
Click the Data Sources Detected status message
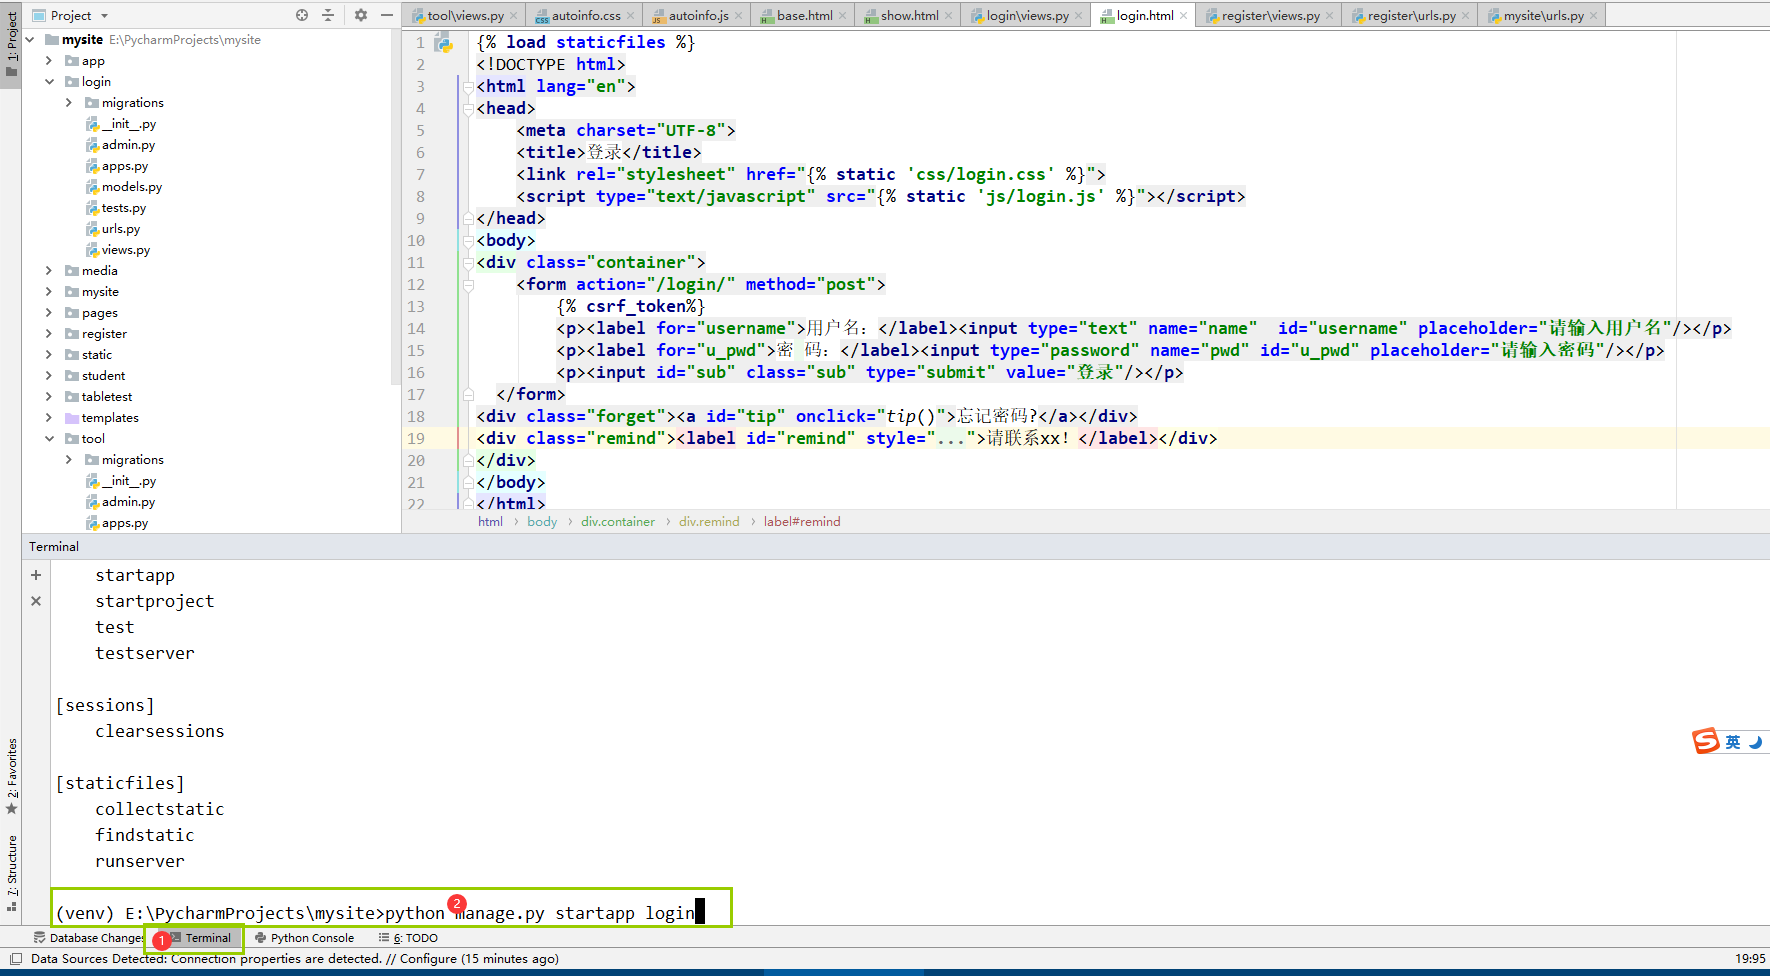[x=295, y=959]
